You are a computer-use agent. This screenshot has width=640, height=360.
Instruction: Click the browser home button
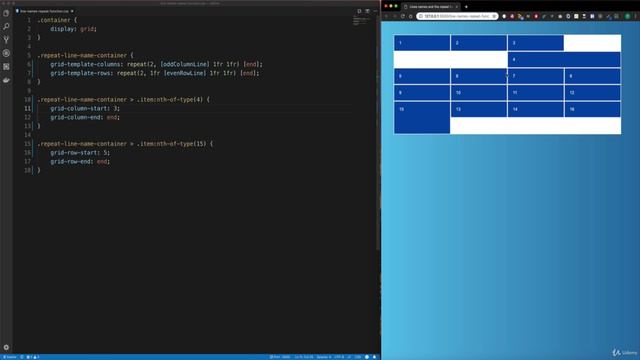click(411, 16)
